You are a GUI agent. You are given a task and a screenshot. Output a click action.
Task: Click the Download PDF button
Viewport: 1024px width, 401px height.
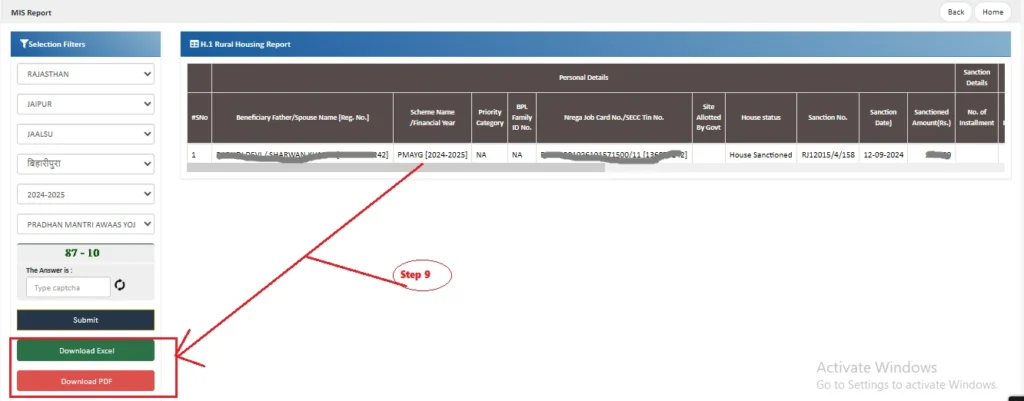(x=86, y=381)
